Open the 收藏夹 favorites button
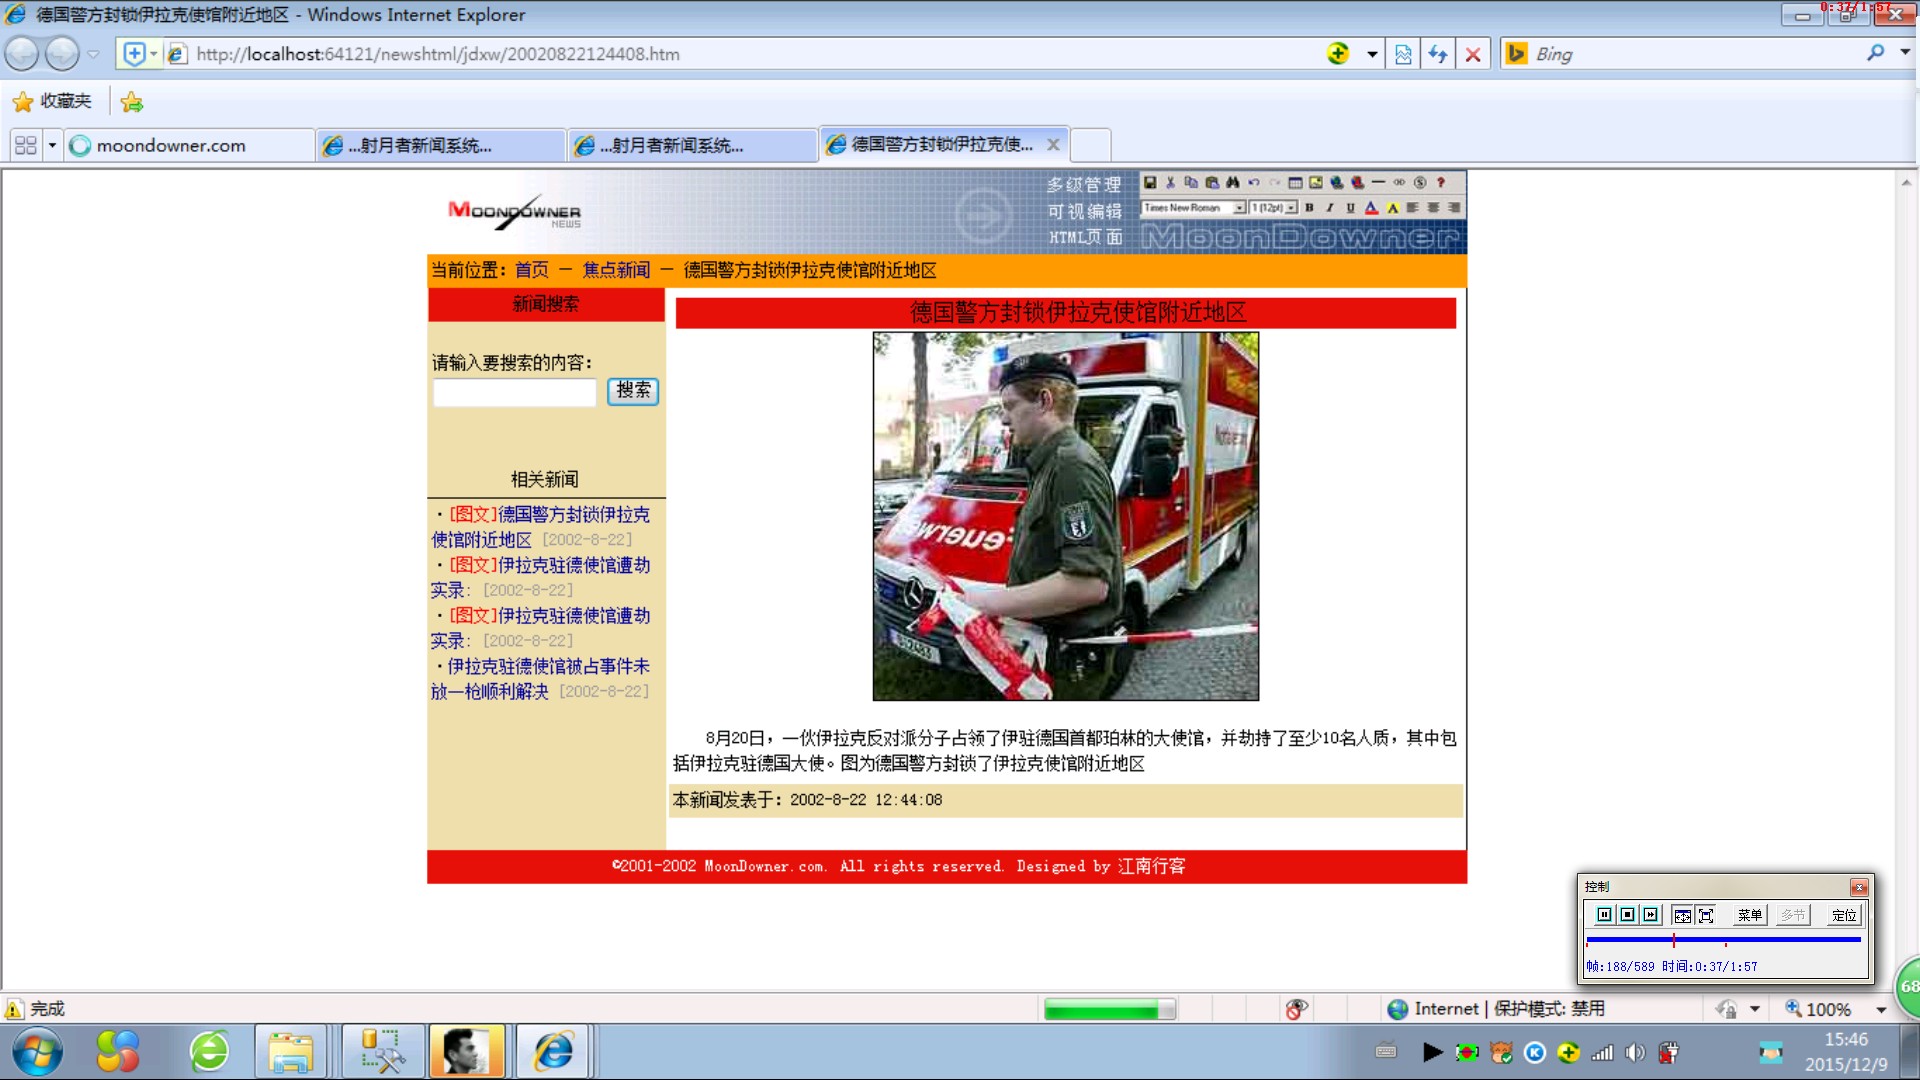 pos(52,101)
